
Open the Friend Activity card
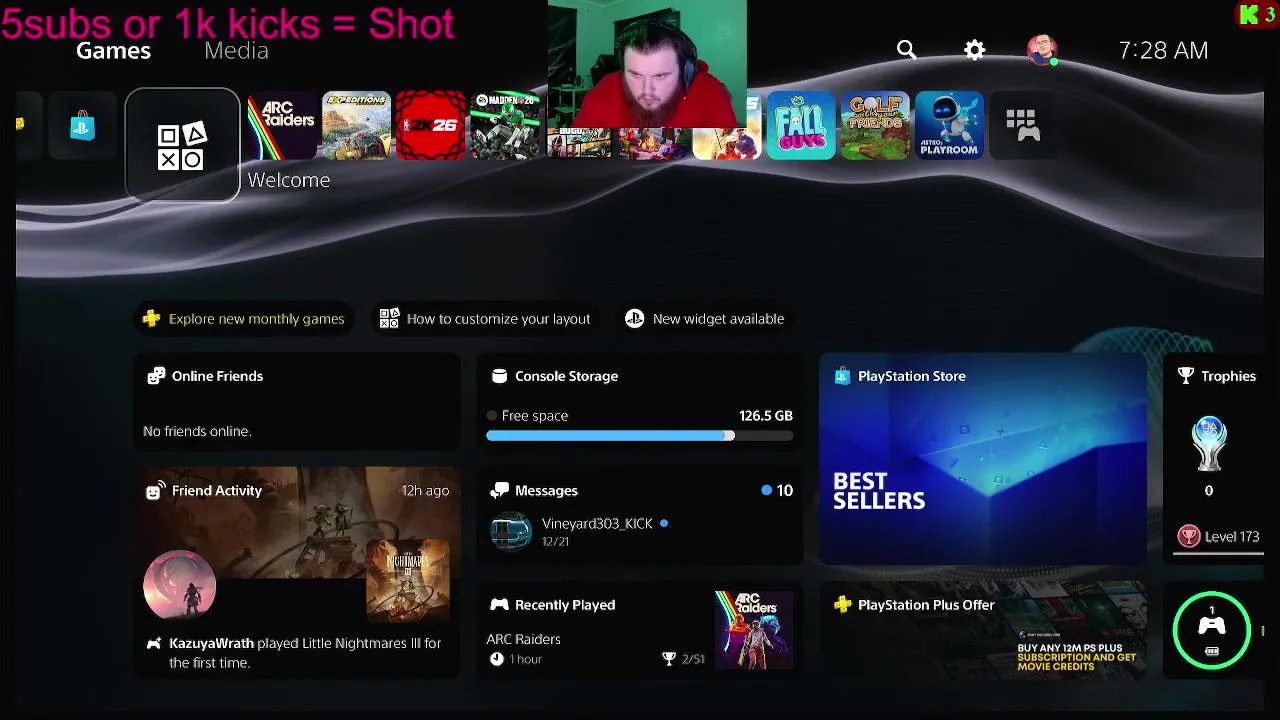coord(297,573)
